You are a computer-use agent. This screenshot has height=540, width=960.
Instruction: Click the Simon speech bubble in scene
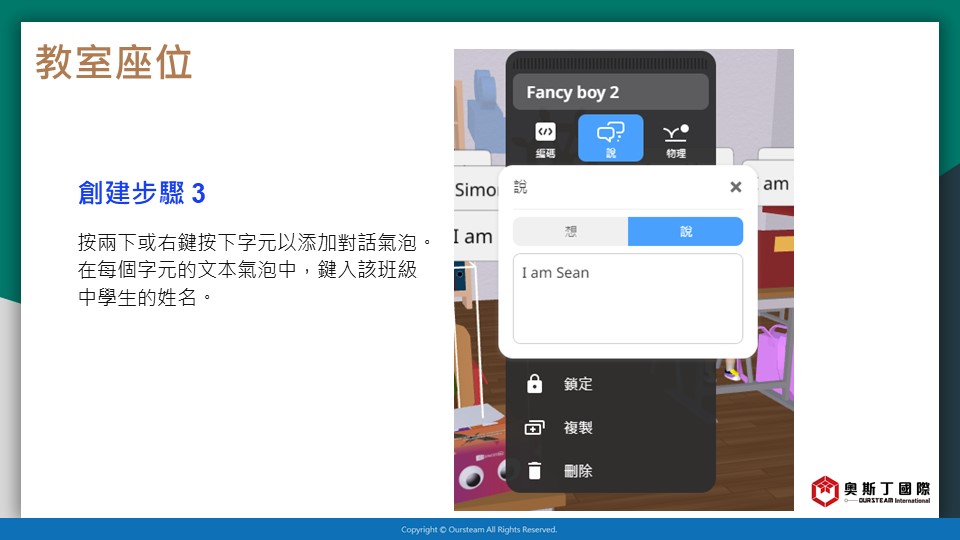pos(475,189)
